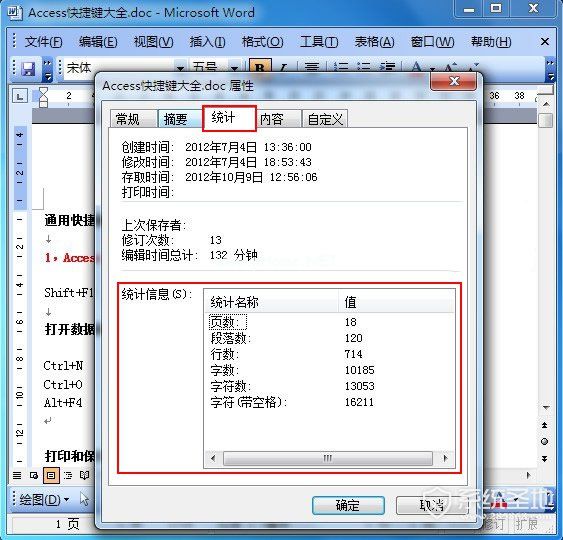The height and width of the screenshot is (540, 563).
Task: Click the Select Browse Object circle button
Action: pos(545,442)
